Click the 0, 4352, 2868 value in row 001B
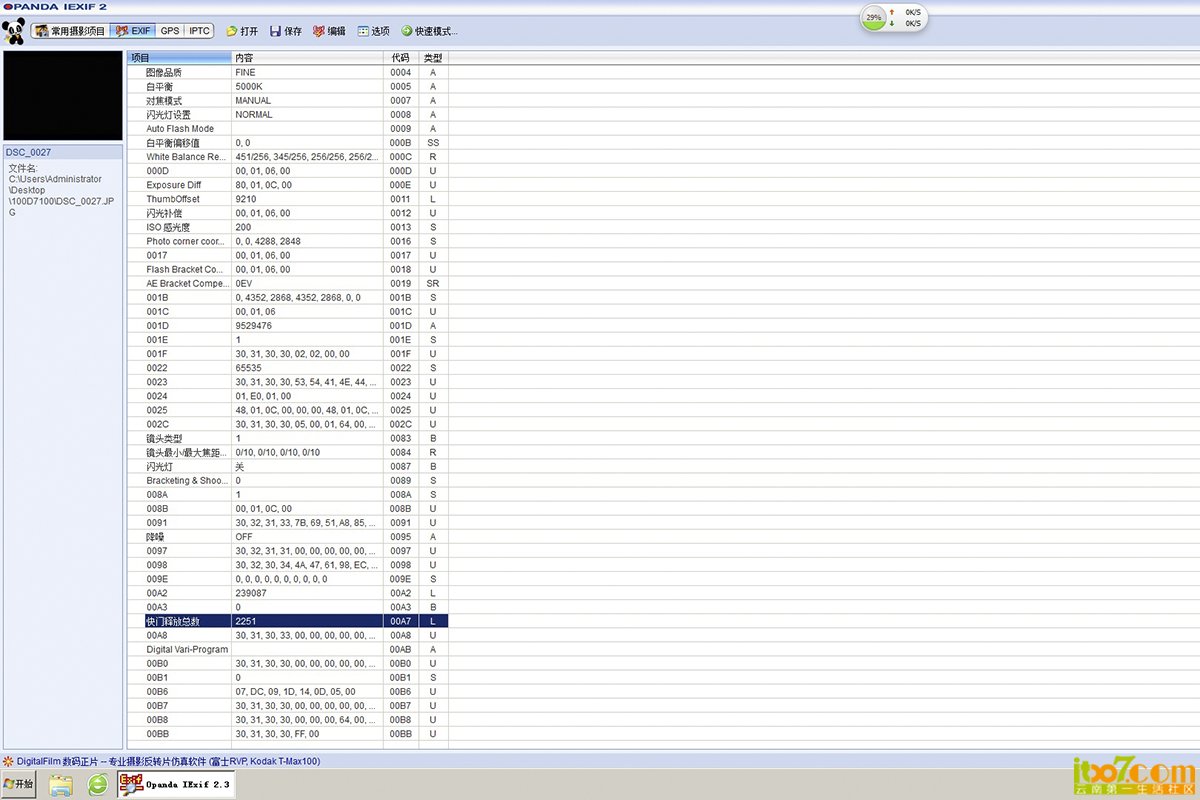The height and width of the screenshot is (800, 1200). [x=298, y=297]
